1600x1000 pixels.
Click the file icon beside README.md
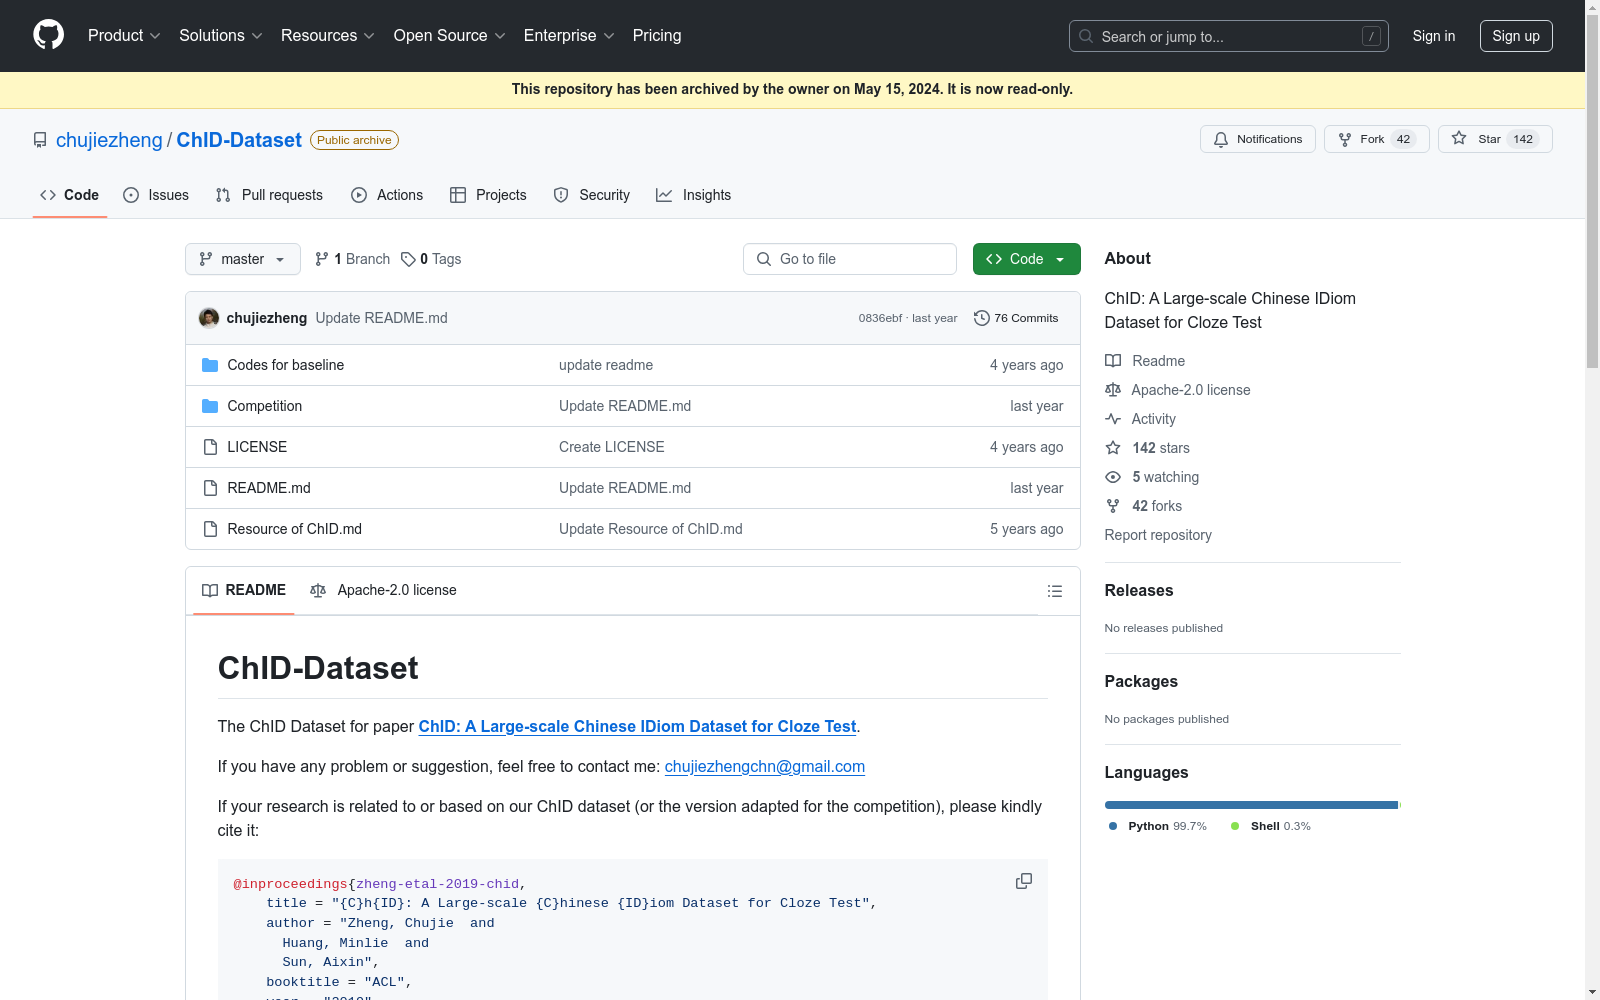[210, 488]
